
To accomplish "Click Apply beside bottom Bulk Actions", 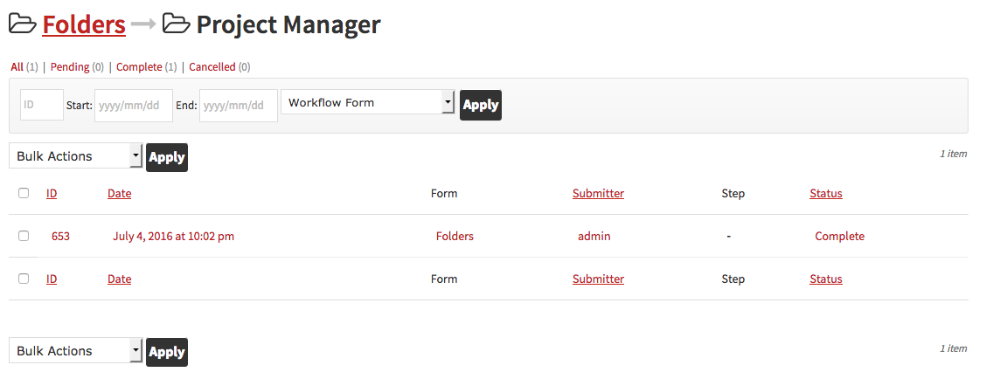I will pos(167,352).
